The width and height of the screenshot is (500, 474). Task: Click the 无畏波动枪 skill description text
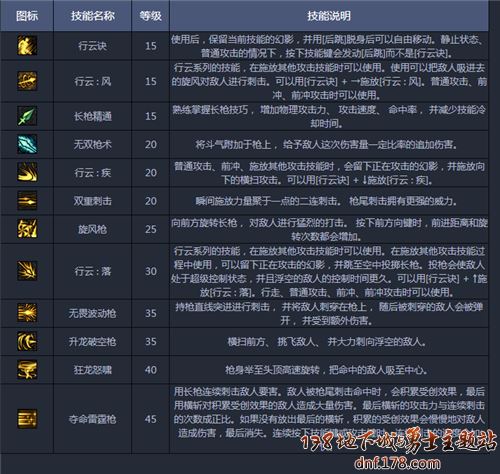click(329, 314)
